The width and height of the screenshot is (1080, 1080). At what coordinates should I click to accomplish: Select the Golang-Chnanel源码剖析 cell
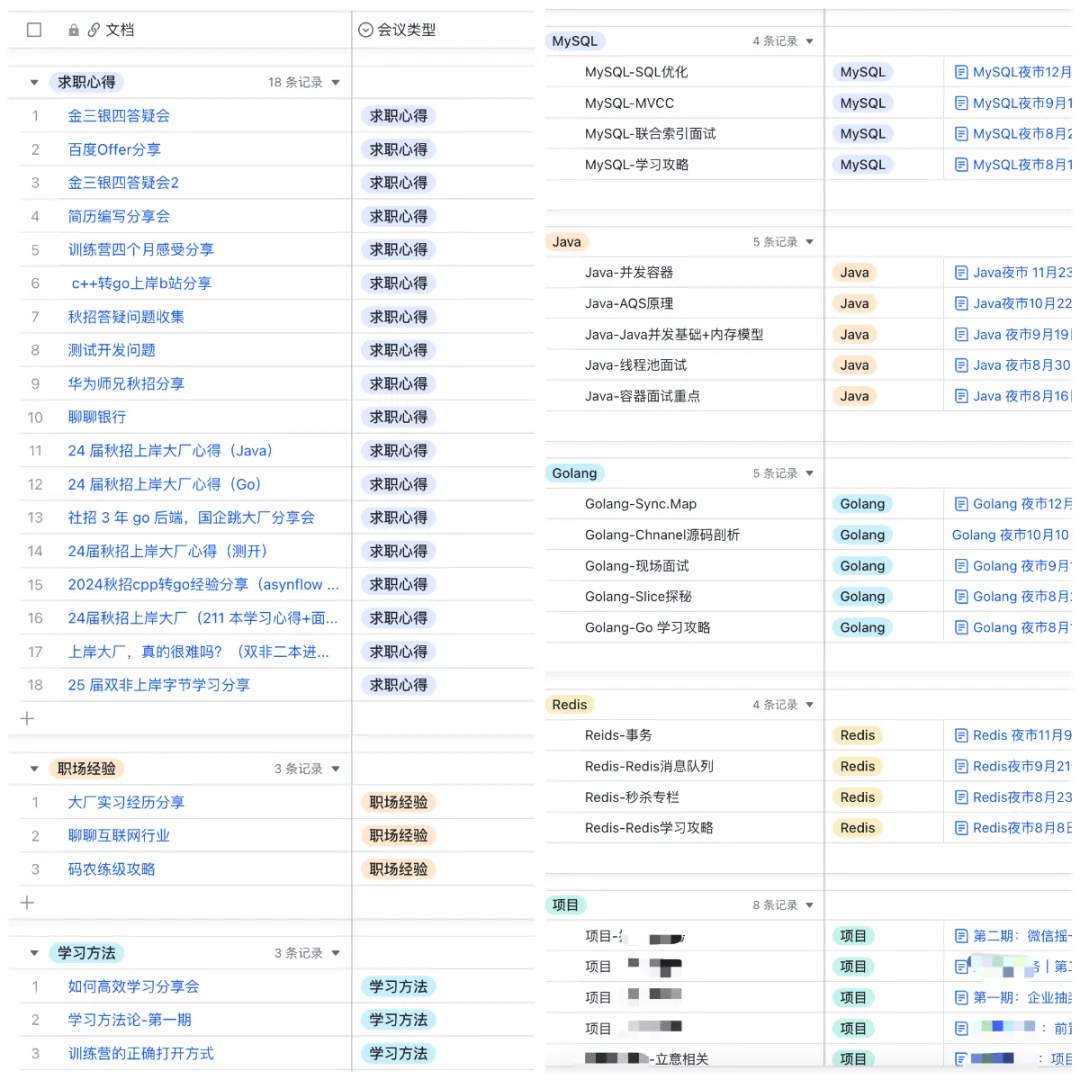point(685,535)
